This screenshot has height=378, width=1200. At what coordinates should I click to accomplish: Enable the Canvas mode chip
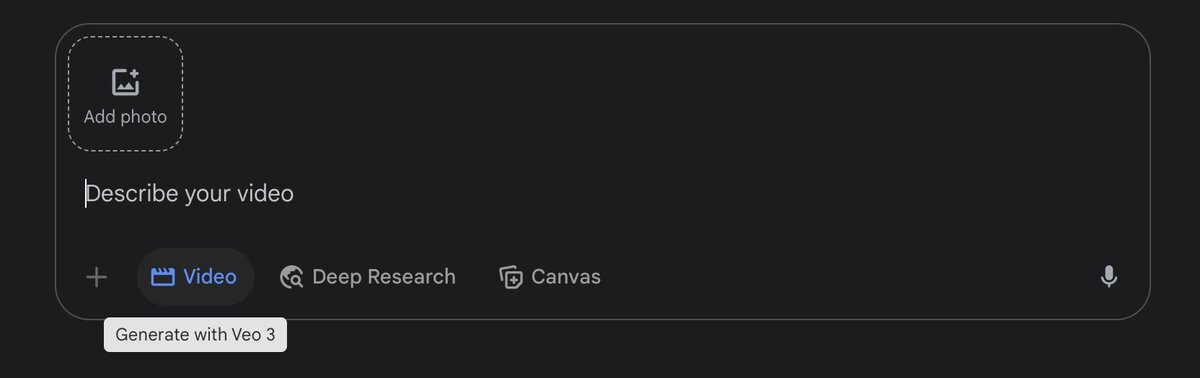550,277
